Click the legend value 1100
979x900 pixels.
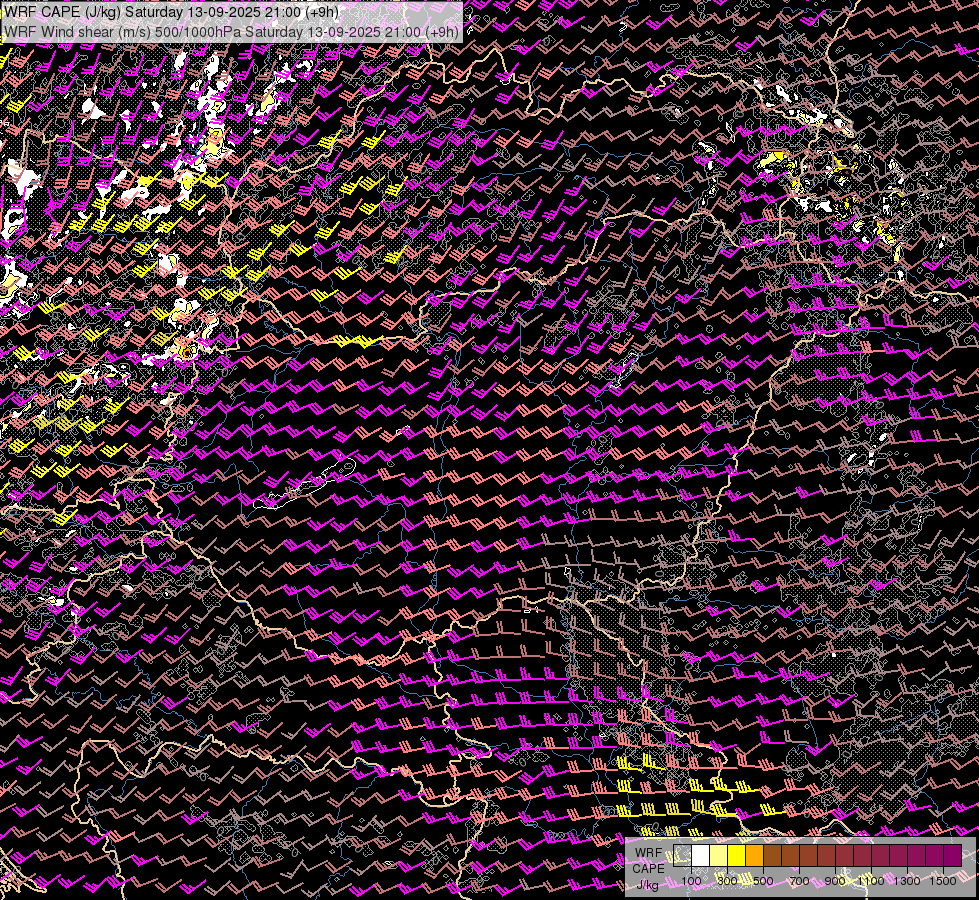[x=871, y=881]
